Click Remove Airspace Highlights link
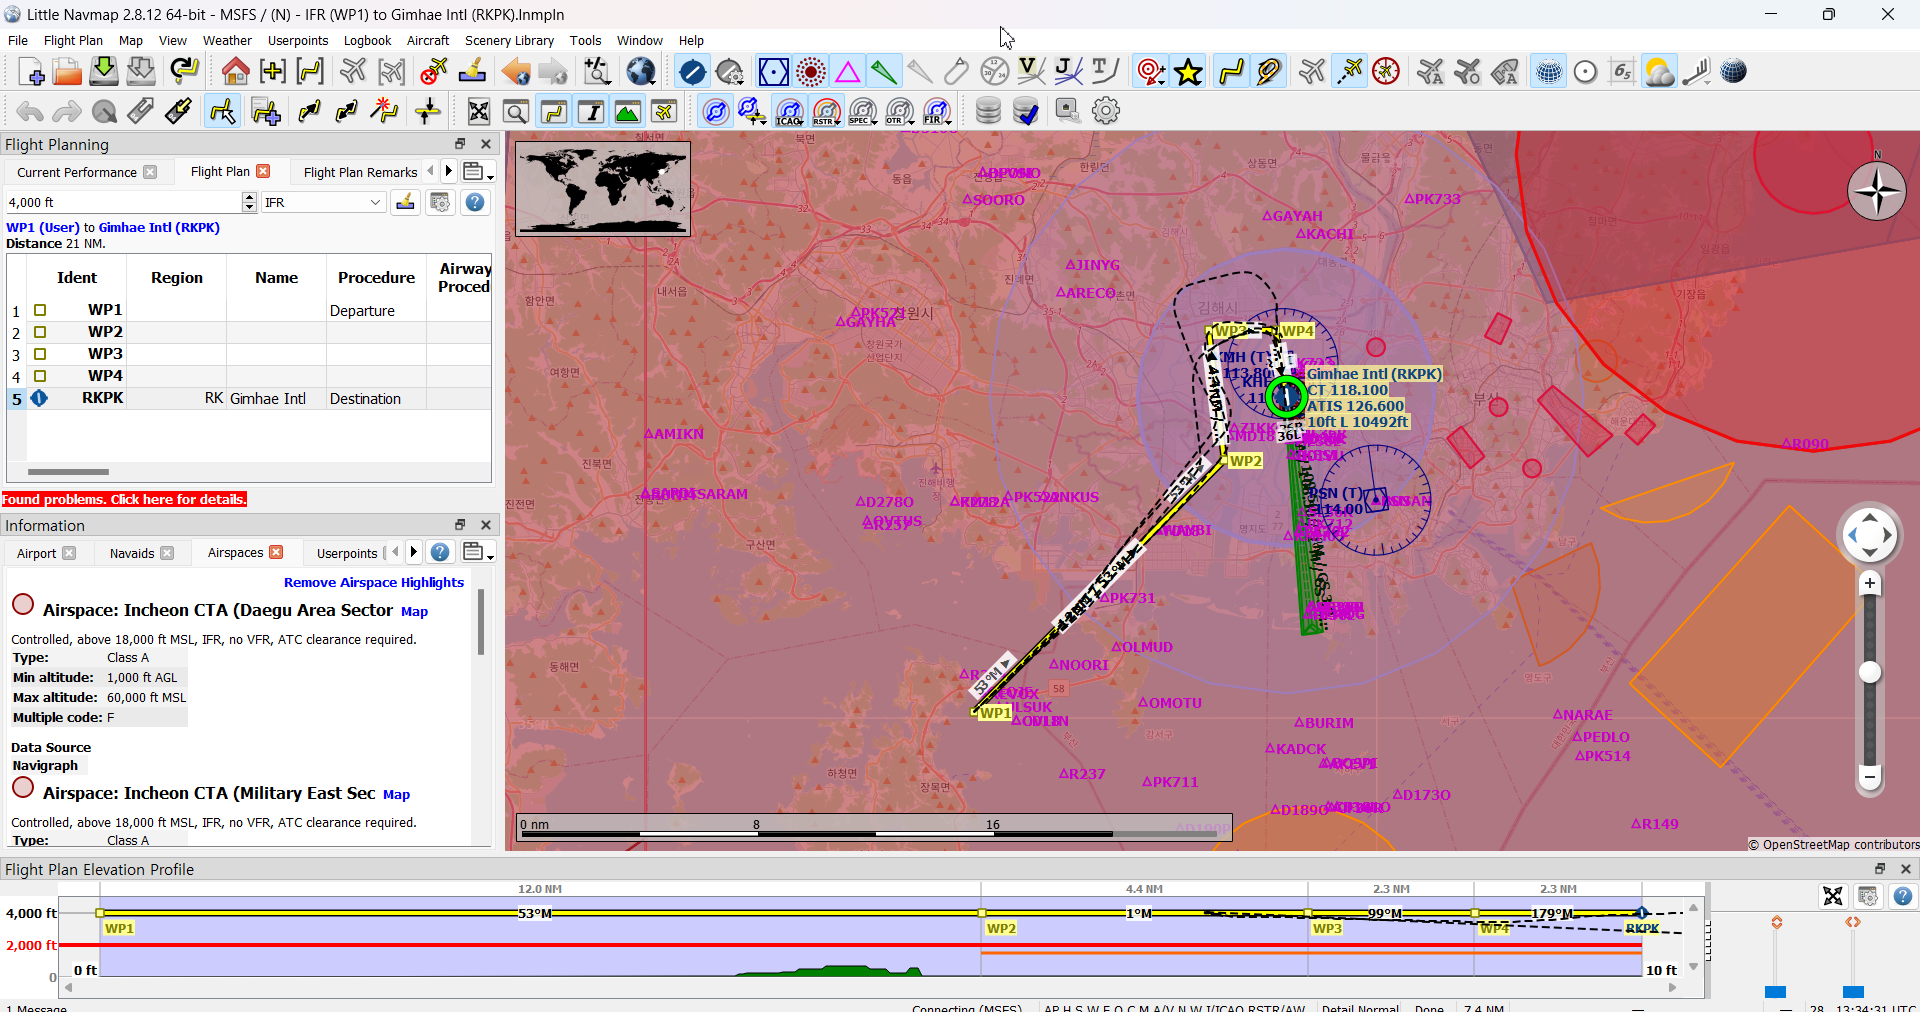 (374, 582)
